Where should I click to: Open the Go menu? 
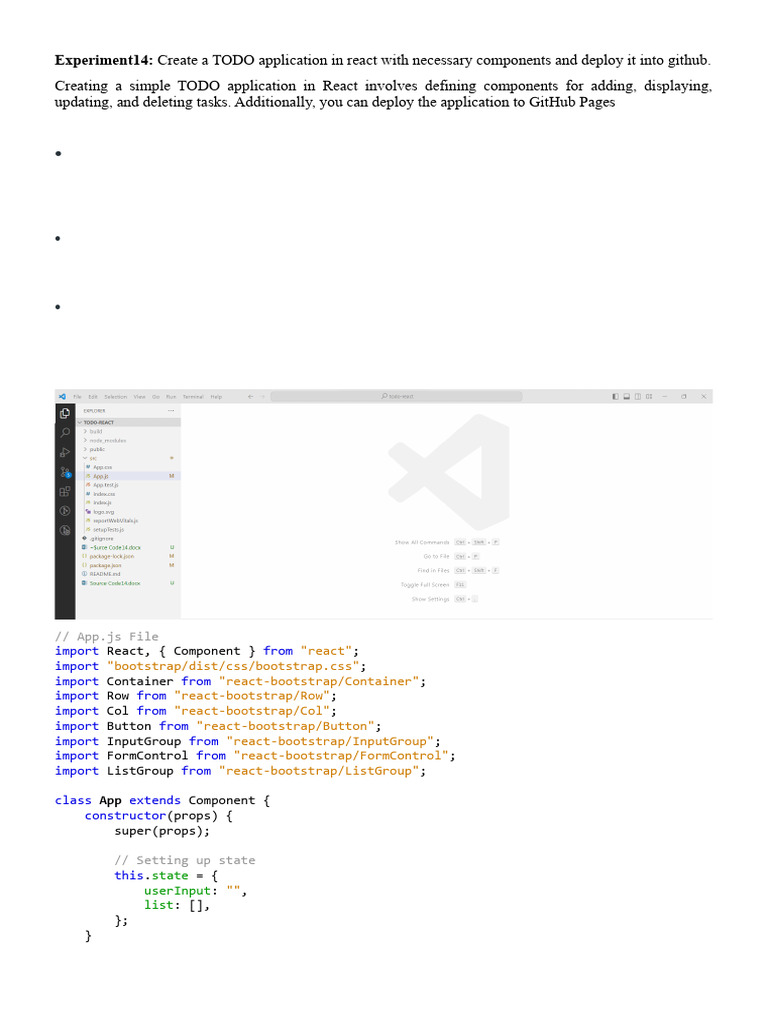pyautogui.click(x=156, y=396)
